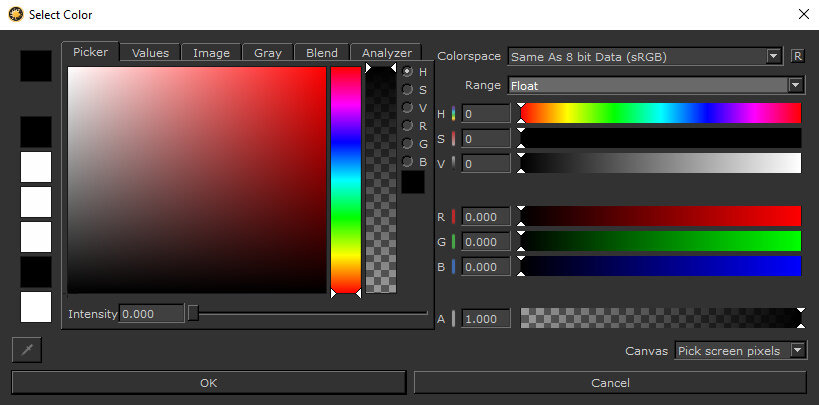
Task: Switch to the Values tab
Action: coord(151,53)
